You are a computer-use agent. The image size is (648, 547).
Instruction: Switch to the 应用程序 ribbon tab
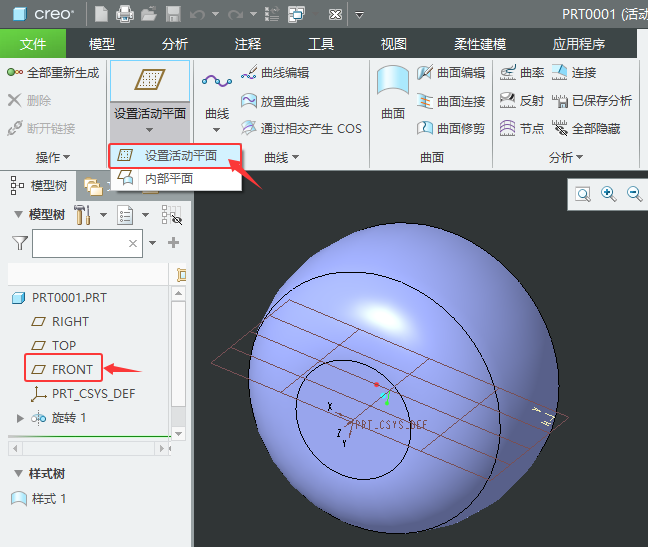coord(579,43)
